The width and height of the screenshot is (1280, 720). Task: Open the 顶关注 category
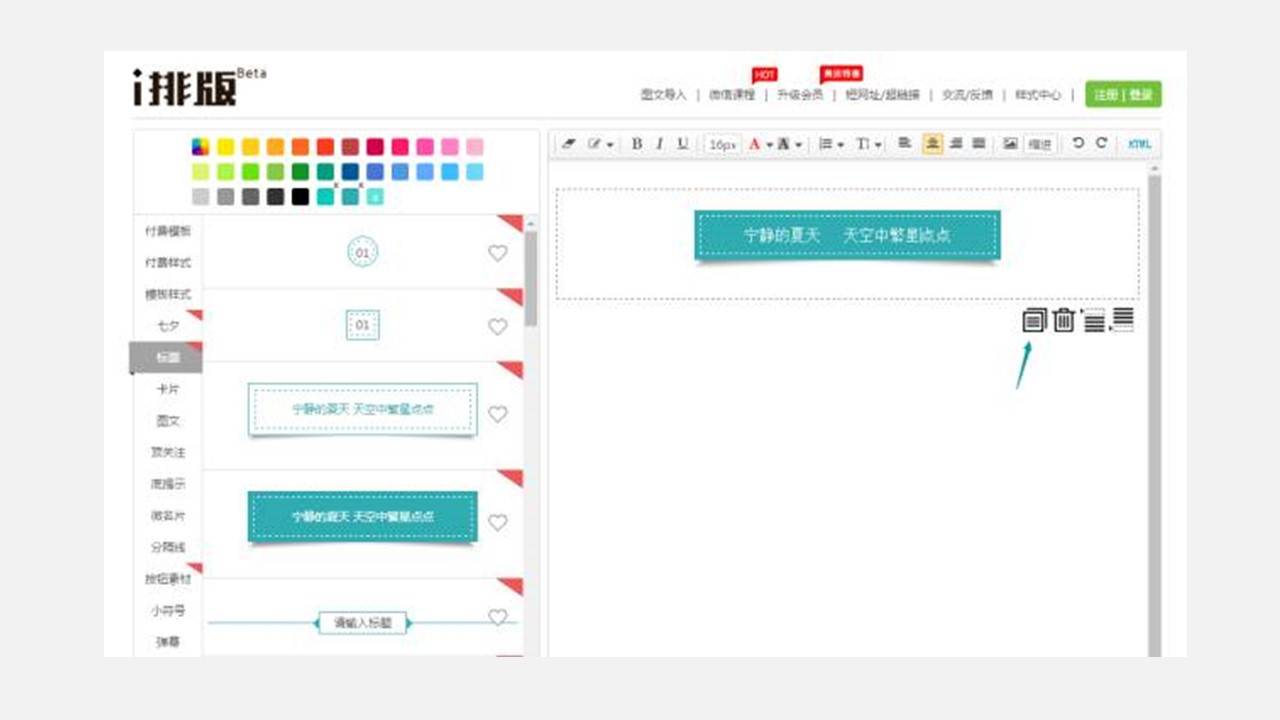click(x=168, y=452)
